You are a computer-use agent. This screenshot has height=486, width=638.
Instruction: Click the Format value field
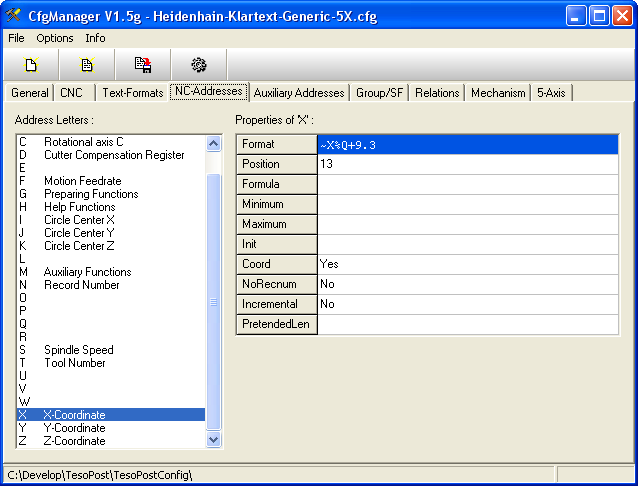[x=467, y=145]
